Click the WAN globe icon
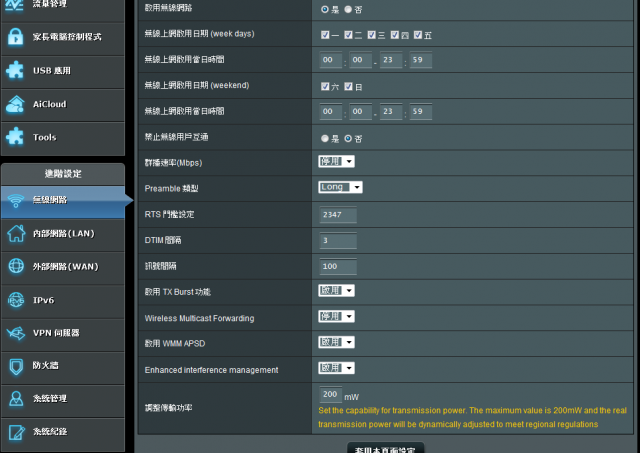Screen dimensions: 640x453 16,266
